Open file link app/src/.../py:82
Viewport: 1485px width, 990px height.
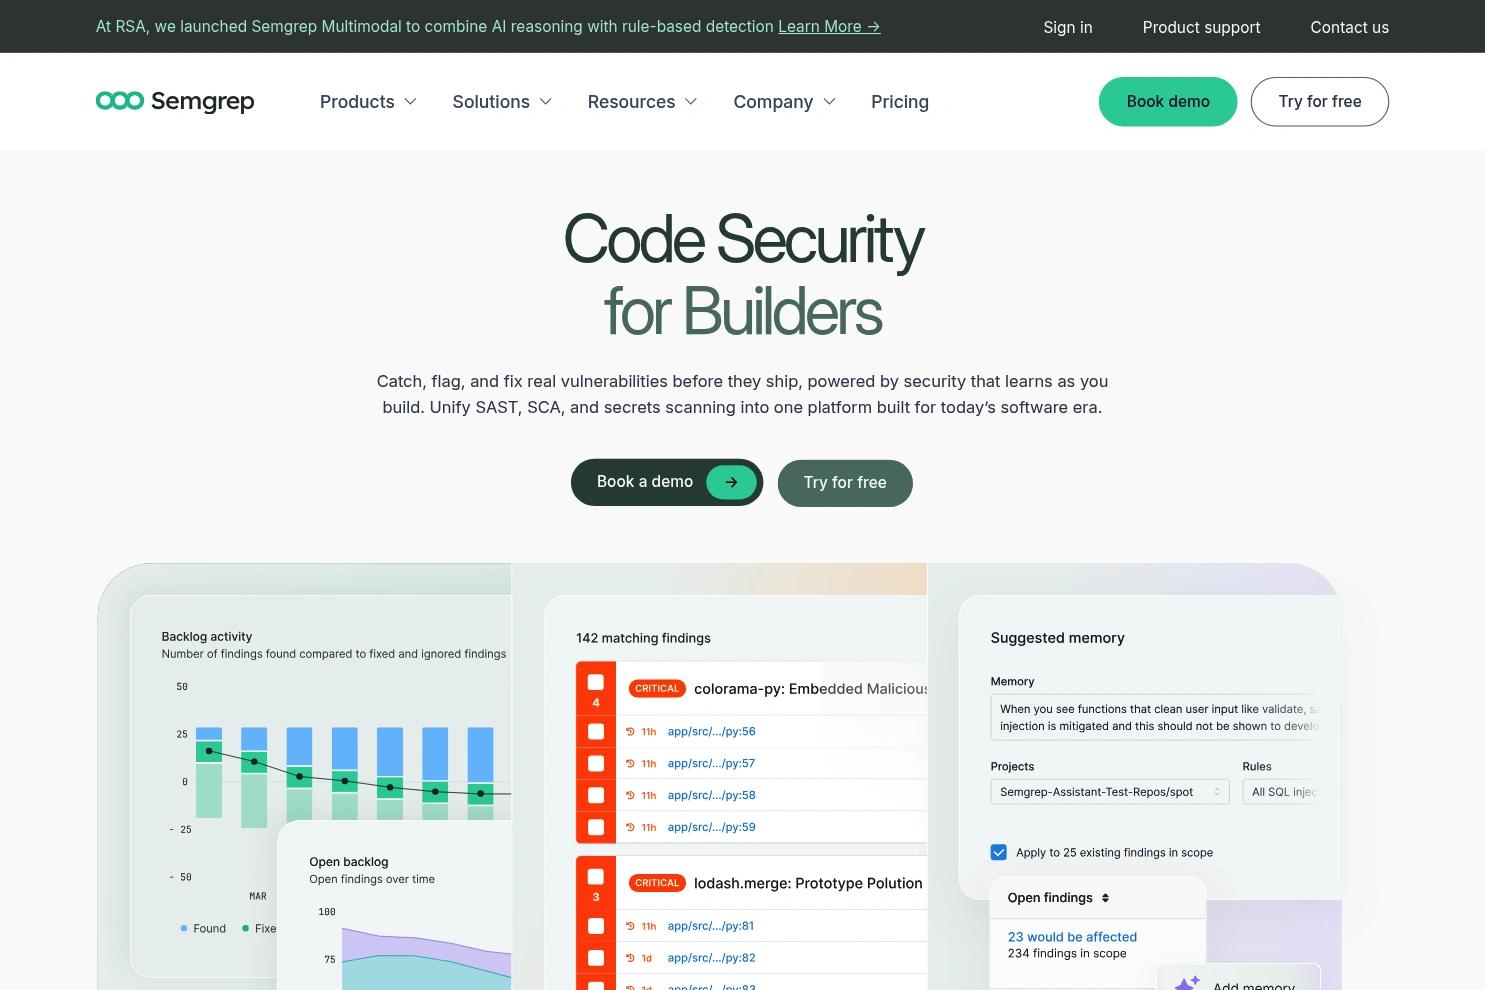(711, 958)
